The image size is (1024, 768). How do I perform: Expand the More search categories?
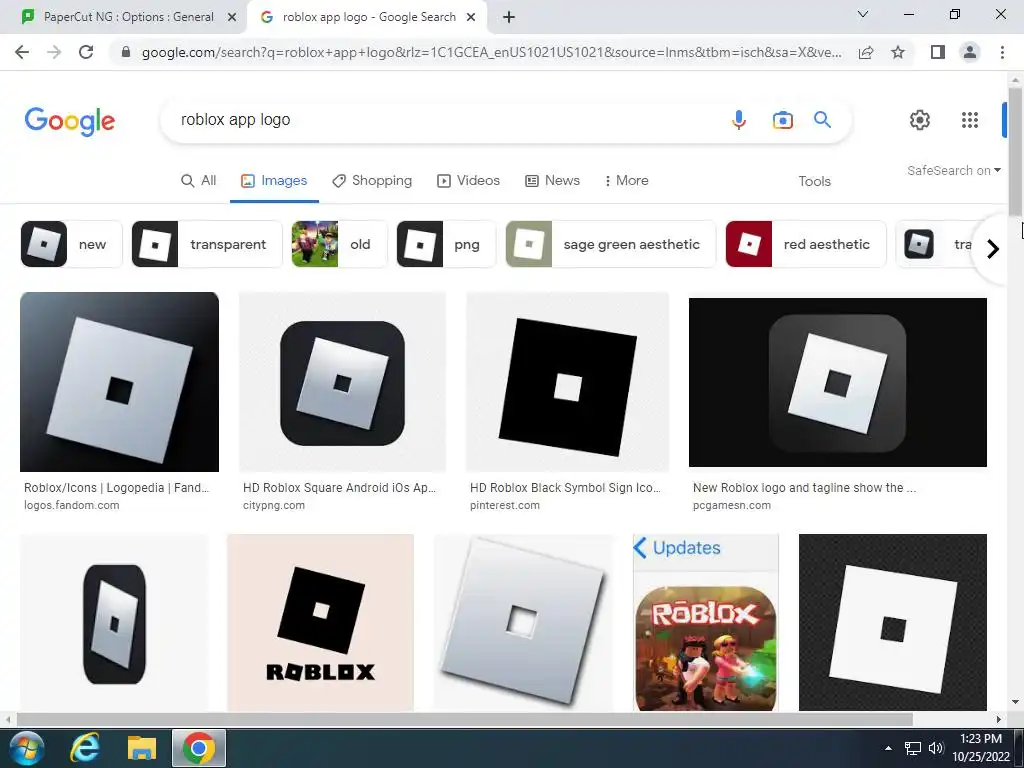(x=626, y=180)
